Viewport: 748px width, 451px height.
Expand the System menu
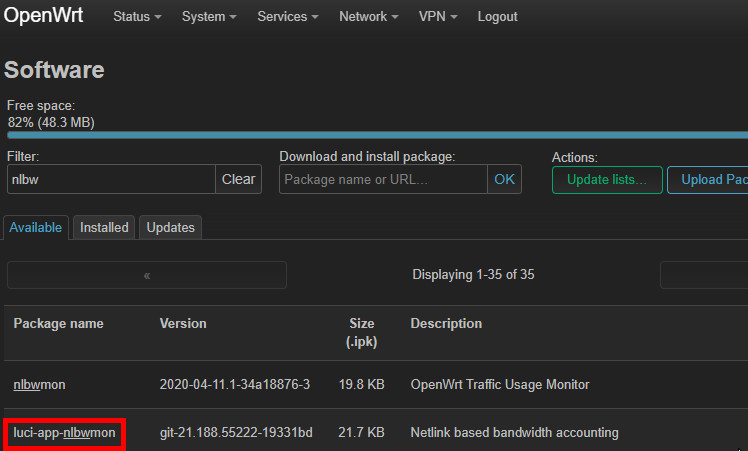tap(209, 17)
